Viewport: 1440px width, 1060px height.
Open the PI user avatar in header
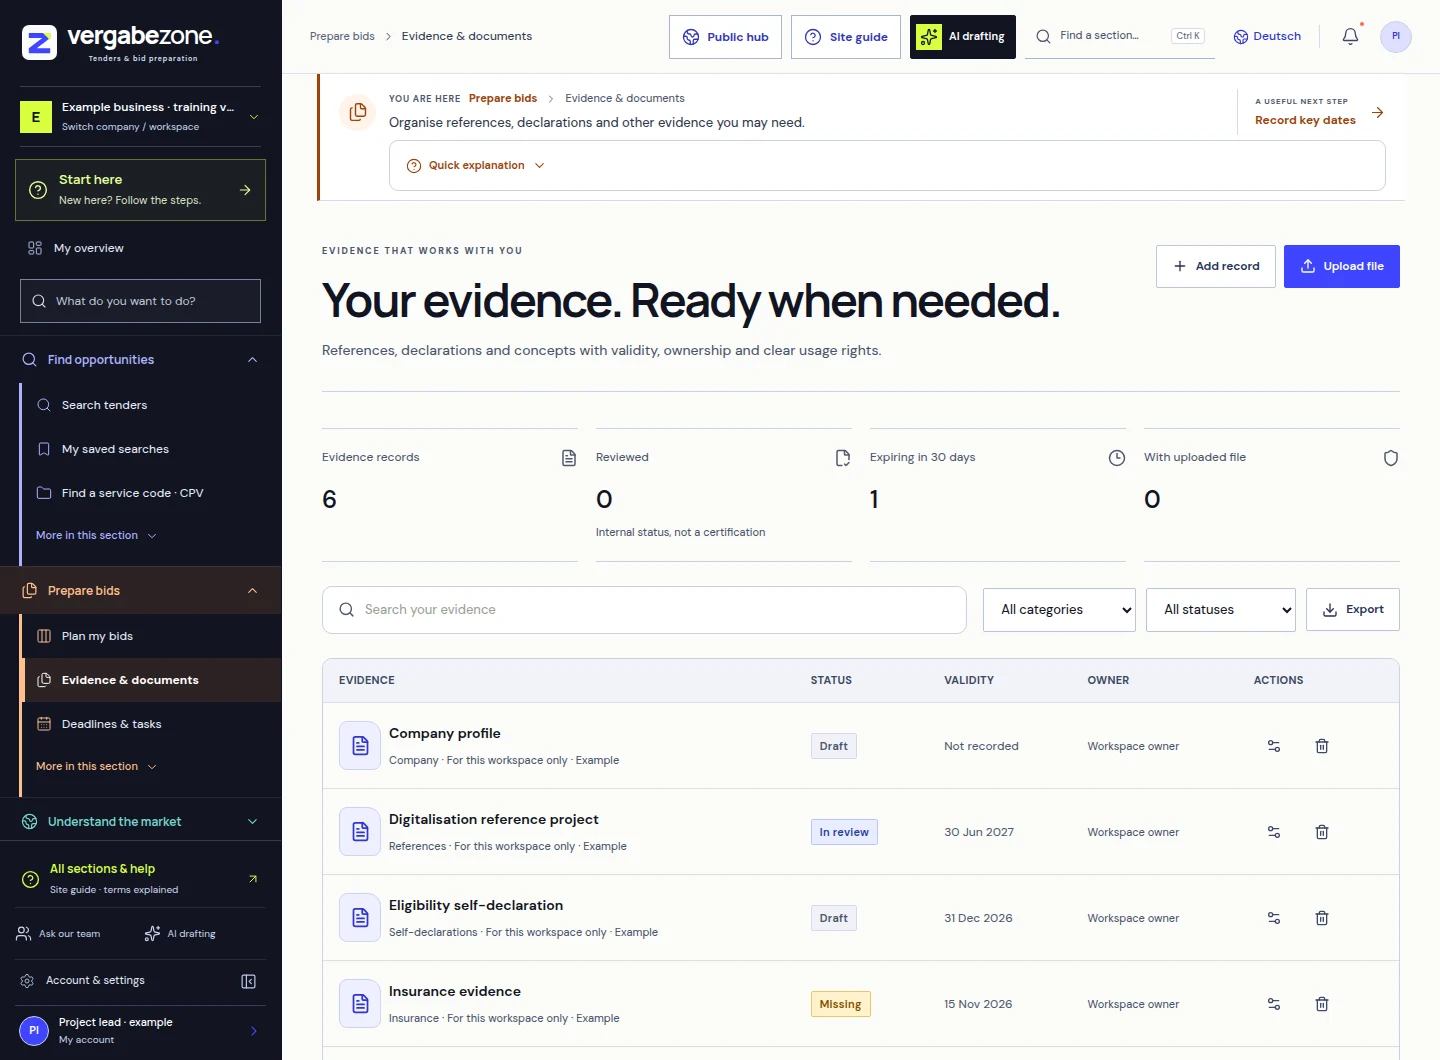click(1396, 36)
